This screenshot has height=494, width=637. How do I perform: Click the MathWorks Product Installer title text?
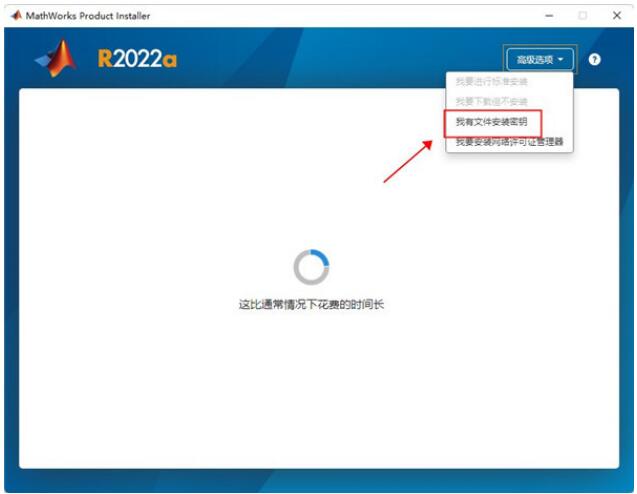point(88,16)
